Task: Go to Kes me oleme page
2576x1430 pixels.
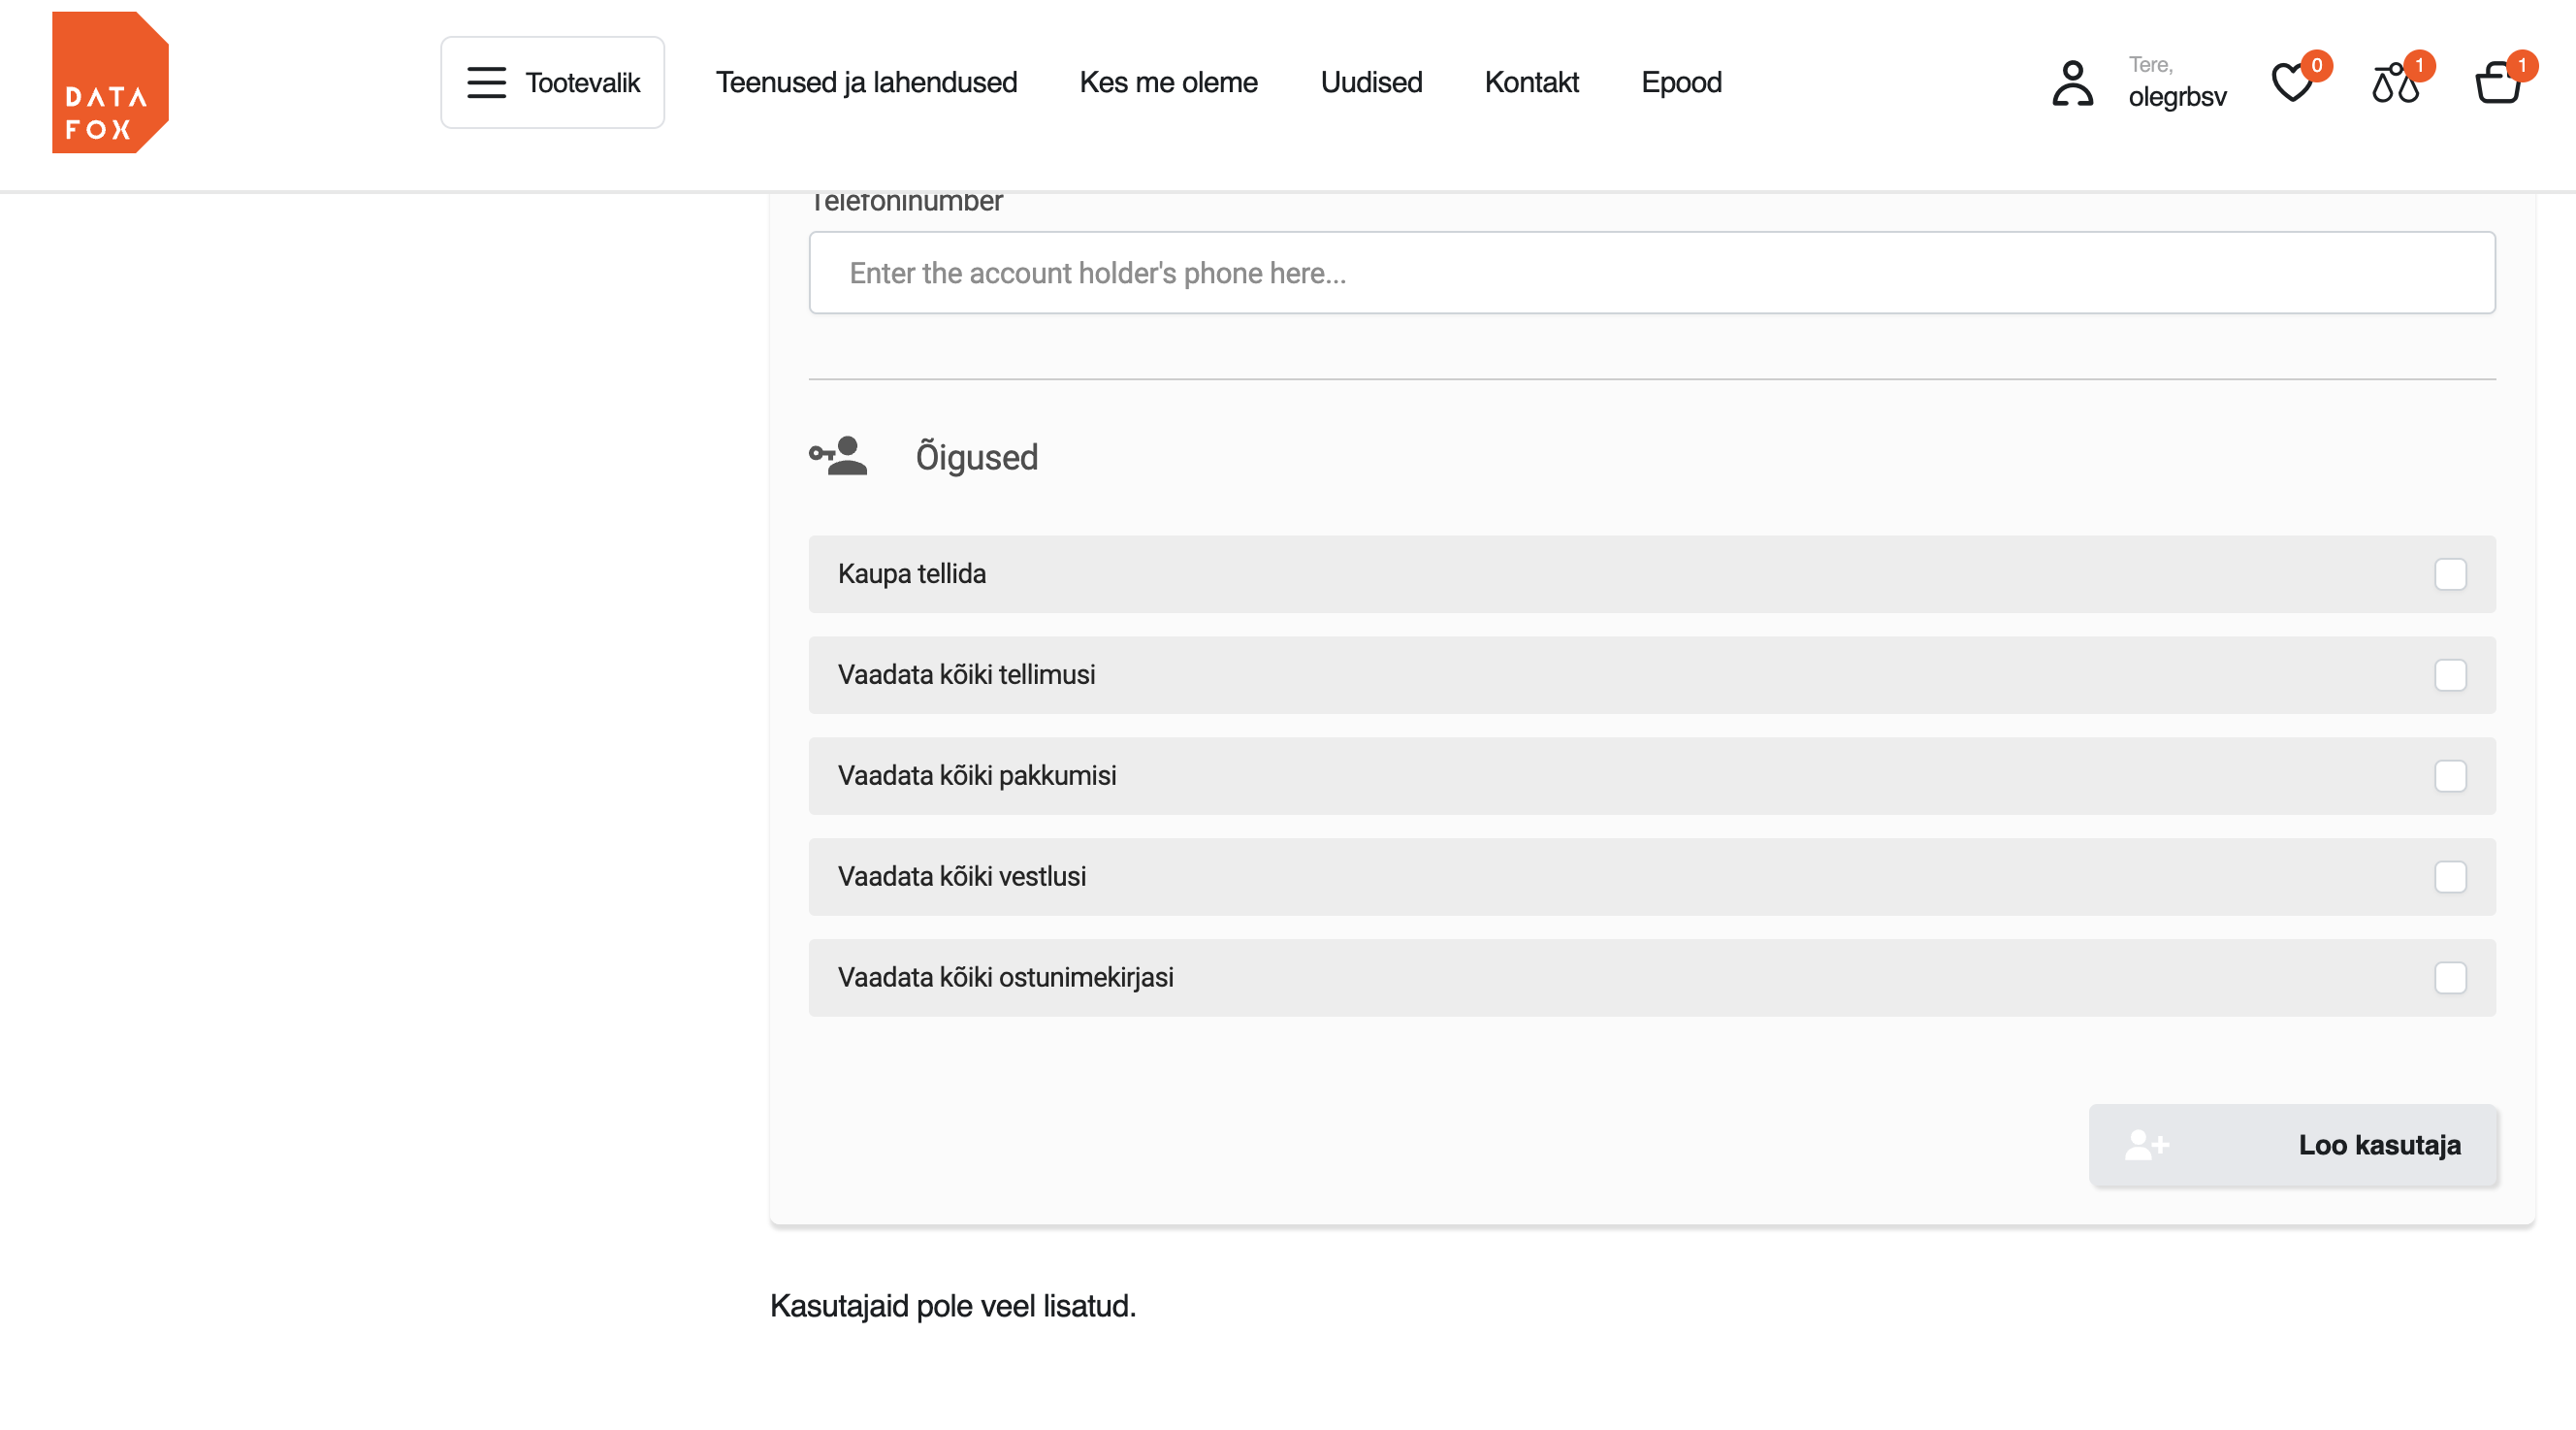Action: coord(1168,82)
